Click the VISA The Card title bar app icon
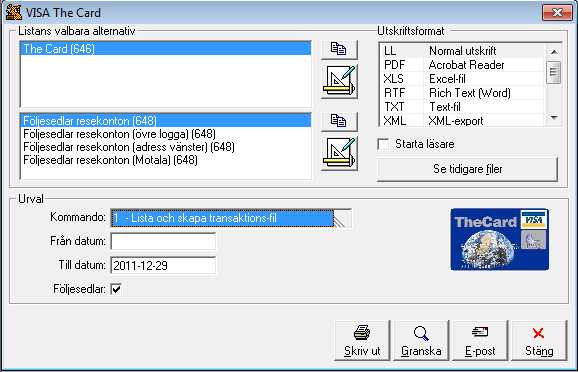578x372 pixels. [14, 12]
